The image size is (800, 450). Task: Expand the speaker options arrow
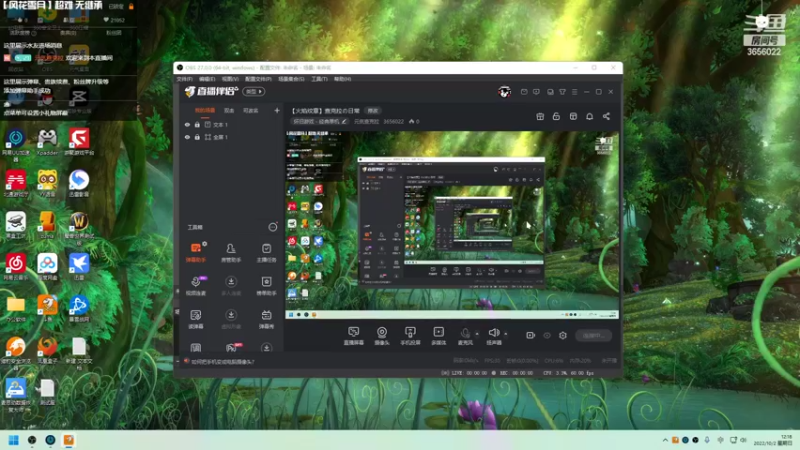(x=506, y=334)
